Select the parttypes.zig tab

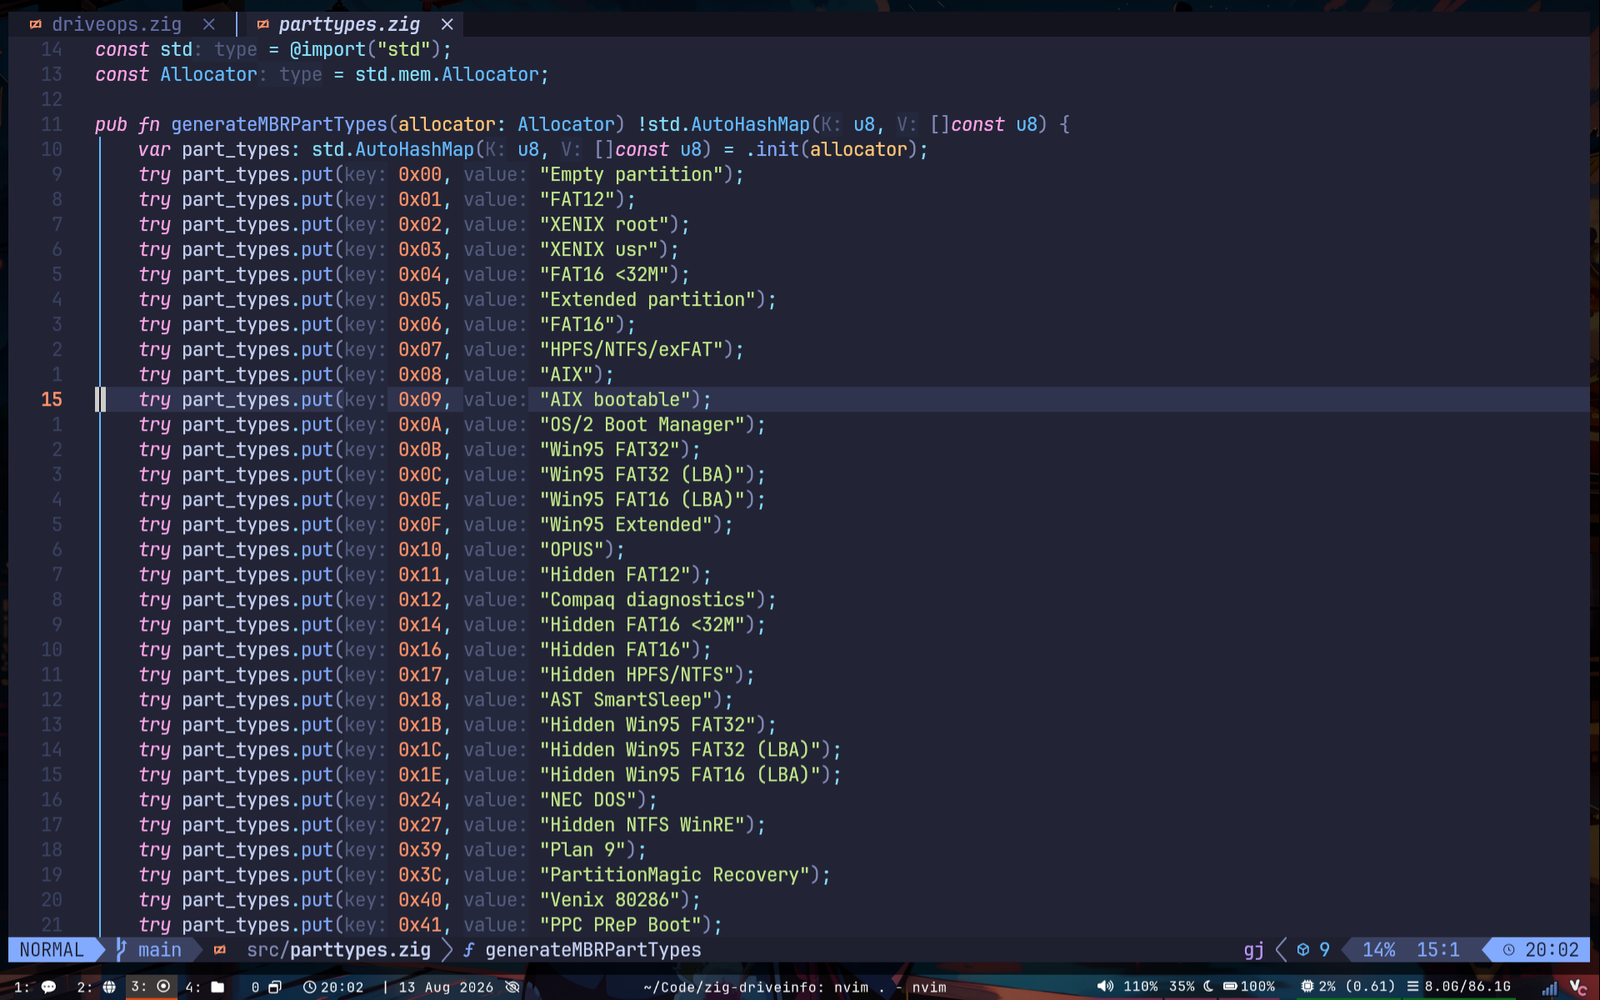[349, 24]
